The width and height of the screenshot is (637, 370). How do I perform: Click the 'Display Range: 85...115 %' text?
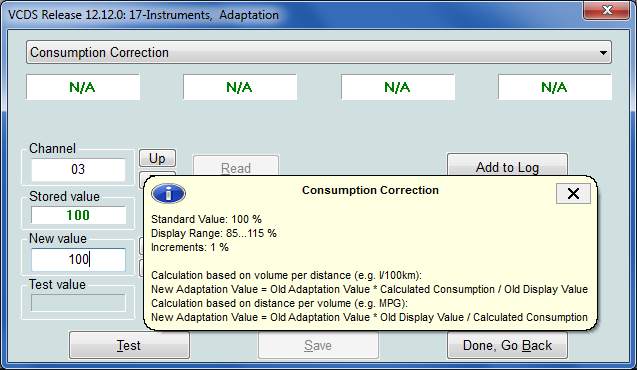coord(214,233)
